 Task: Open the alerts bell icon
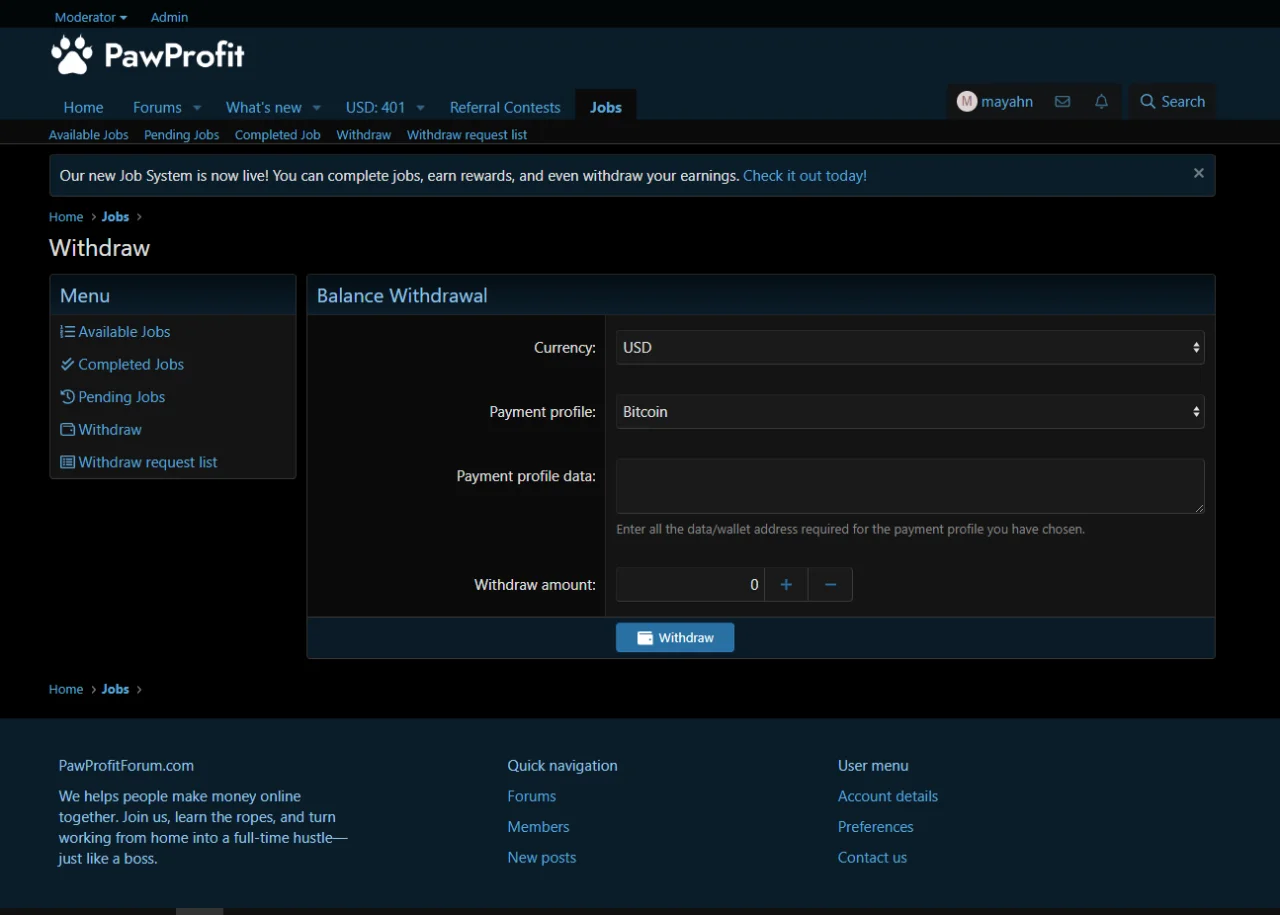point(1101,102)
